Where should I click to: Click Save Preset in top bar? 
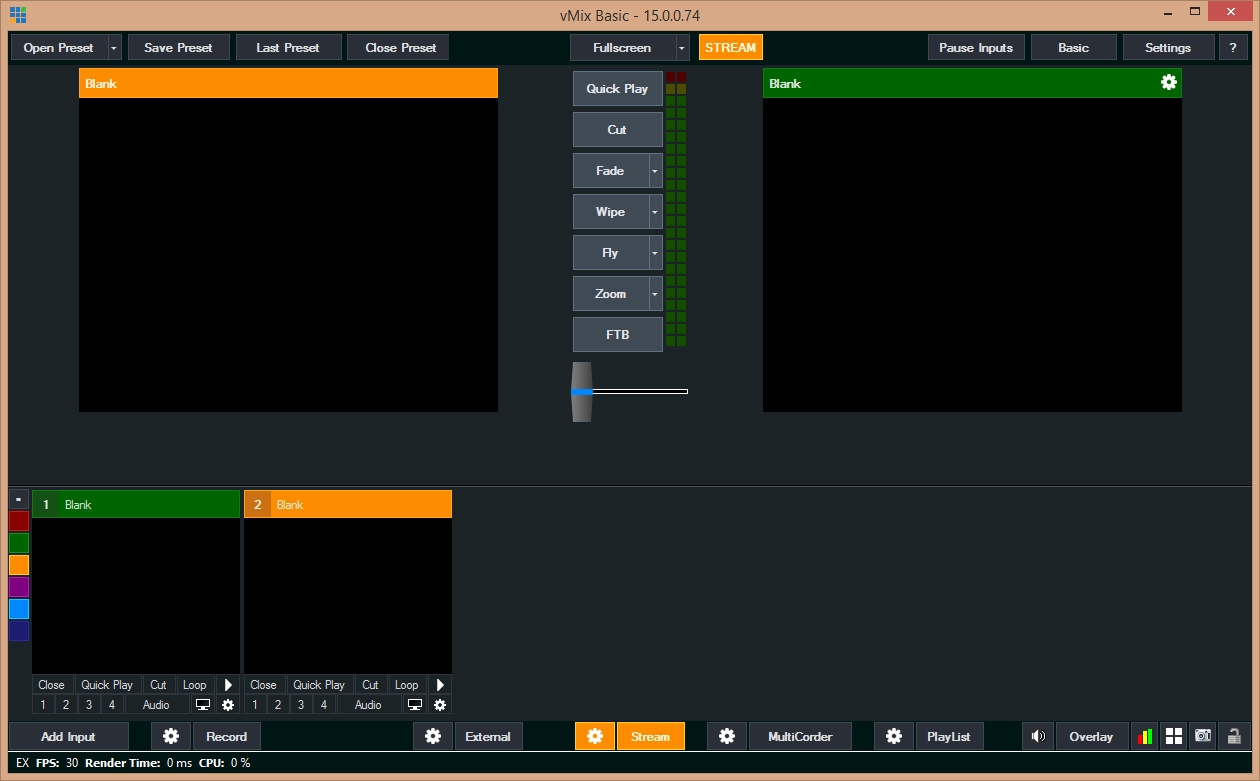pos(178,48)
